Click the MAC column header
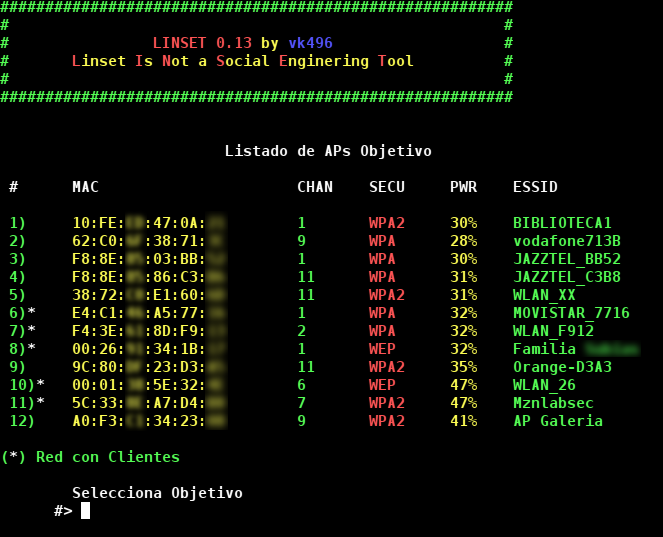663x537 pixels. (85, 187)
